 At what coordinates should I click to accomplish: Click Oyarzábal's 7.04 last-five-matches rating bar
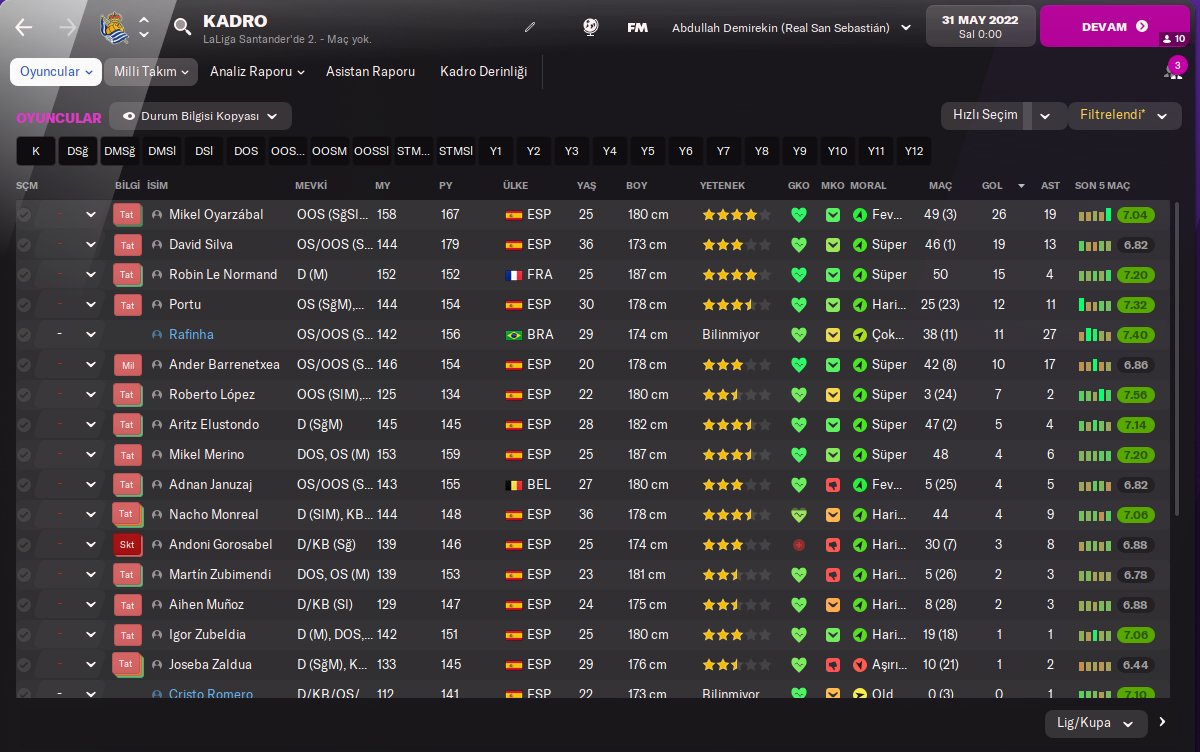coord(1135,215)
